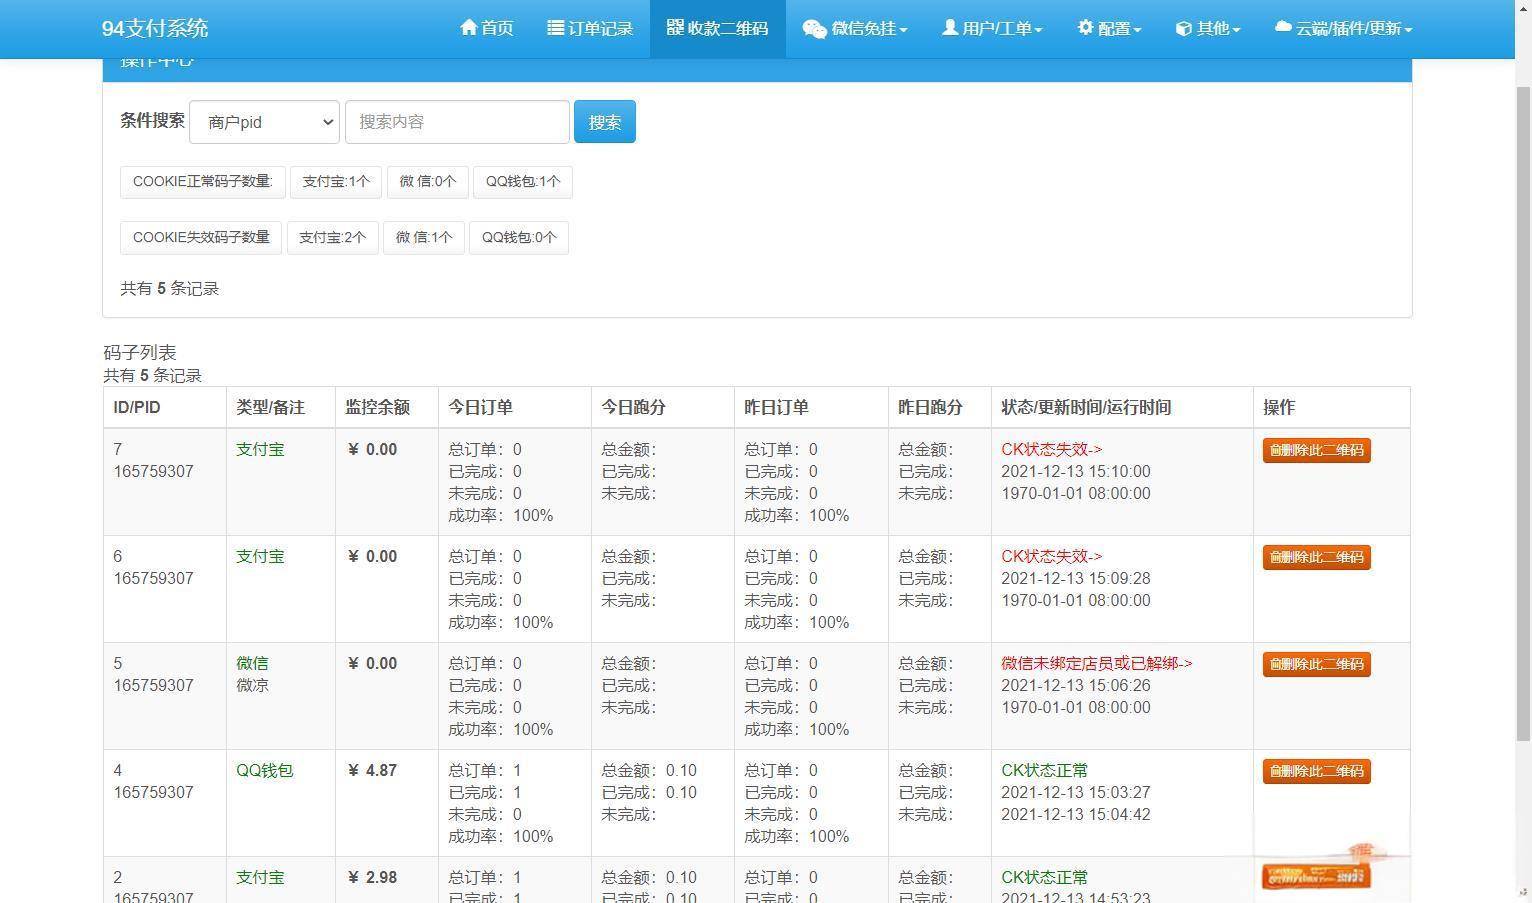
Task: Click the ¥ 2.98 balance value
Action: point(372,878)
